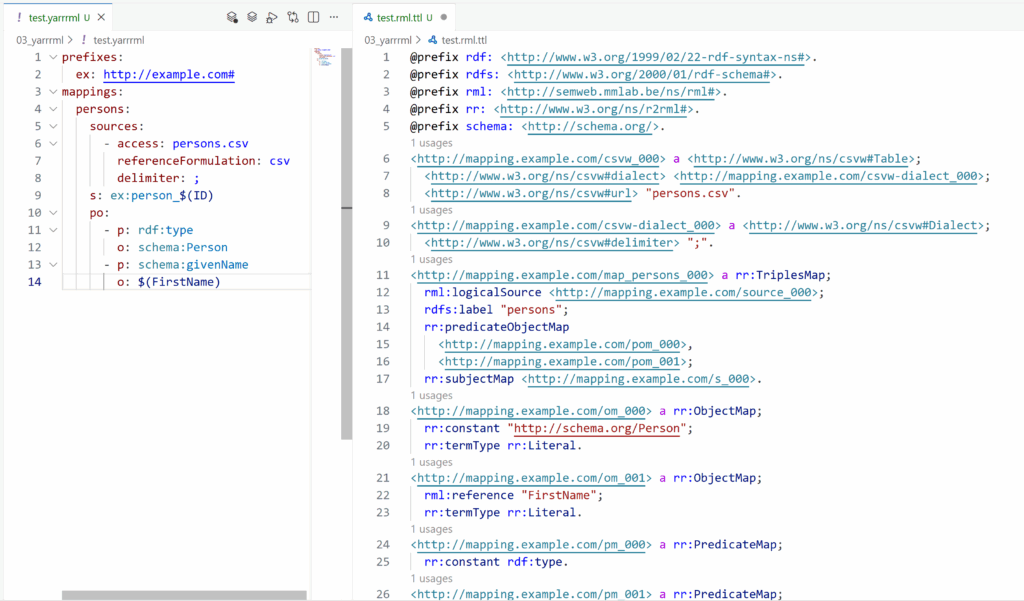Collapse the mappings section on line 3
The image size is (1024, 601).
[53, 92]
